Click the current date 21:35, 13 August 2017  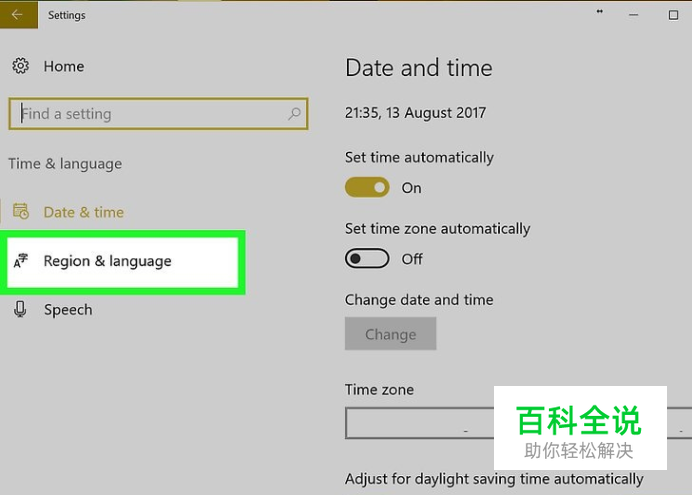point(415,113)
